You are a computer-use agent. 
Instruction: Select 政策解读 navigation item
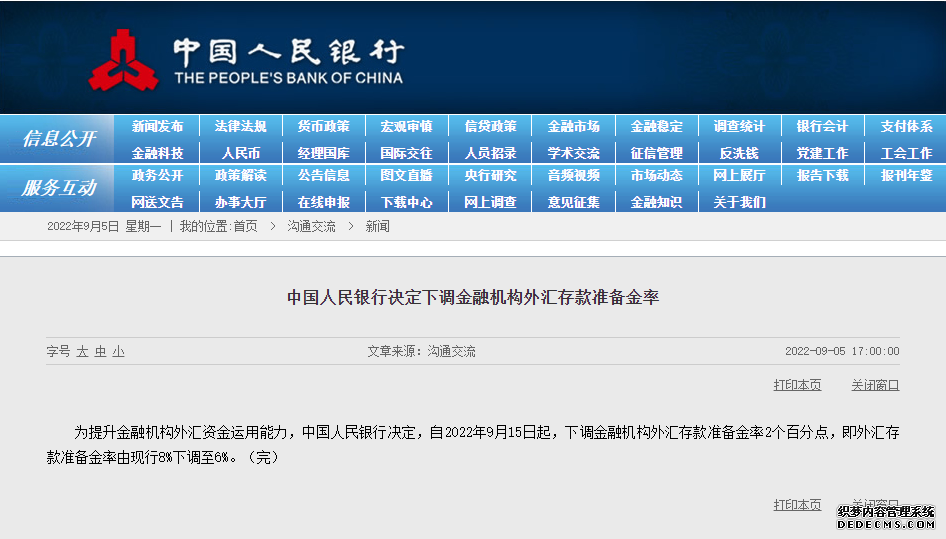tap(240, 175)
